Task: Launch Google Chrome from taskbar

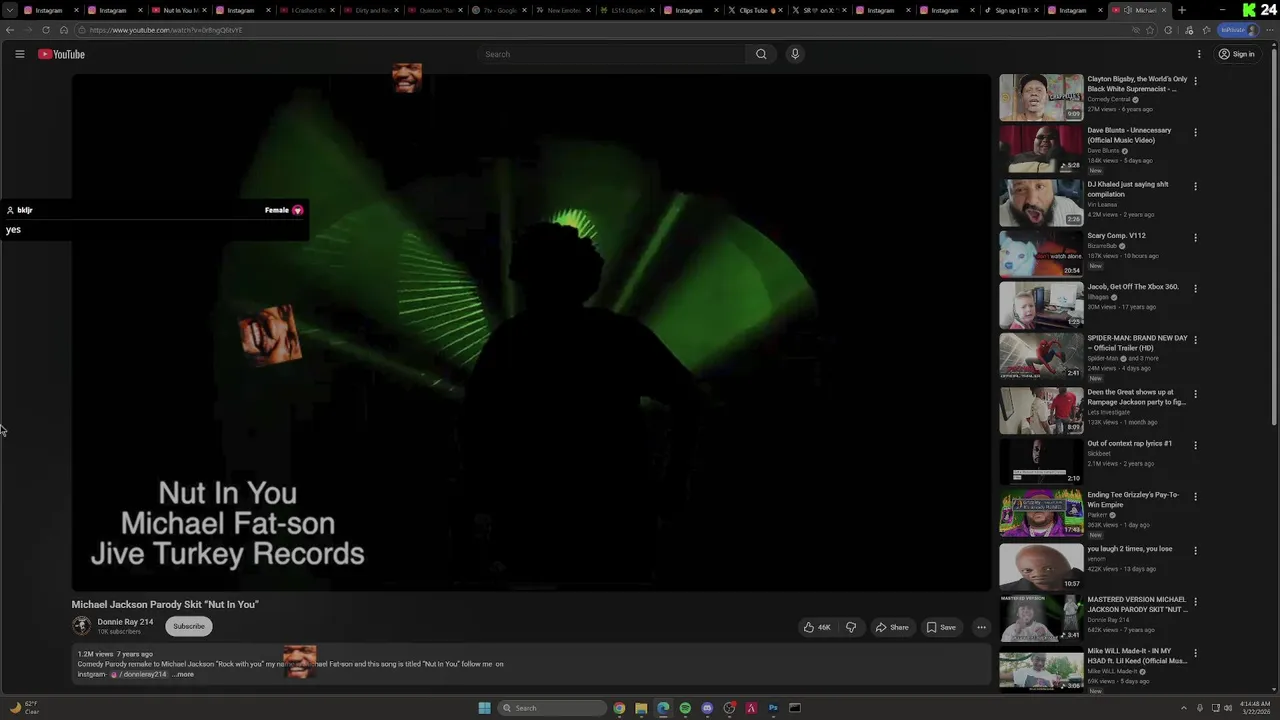Action: 619,708
